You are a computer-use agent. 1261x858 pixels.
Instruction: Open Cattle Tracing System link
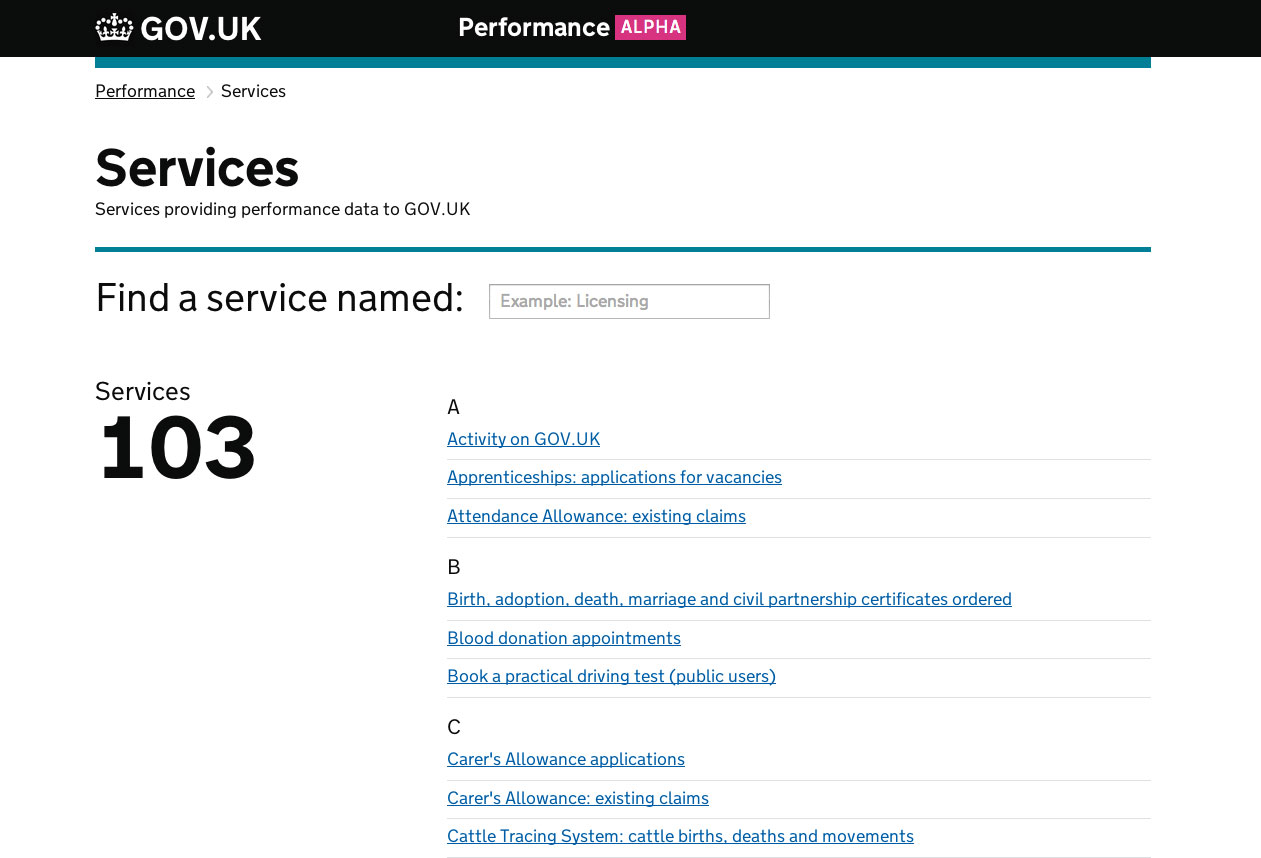680,836
